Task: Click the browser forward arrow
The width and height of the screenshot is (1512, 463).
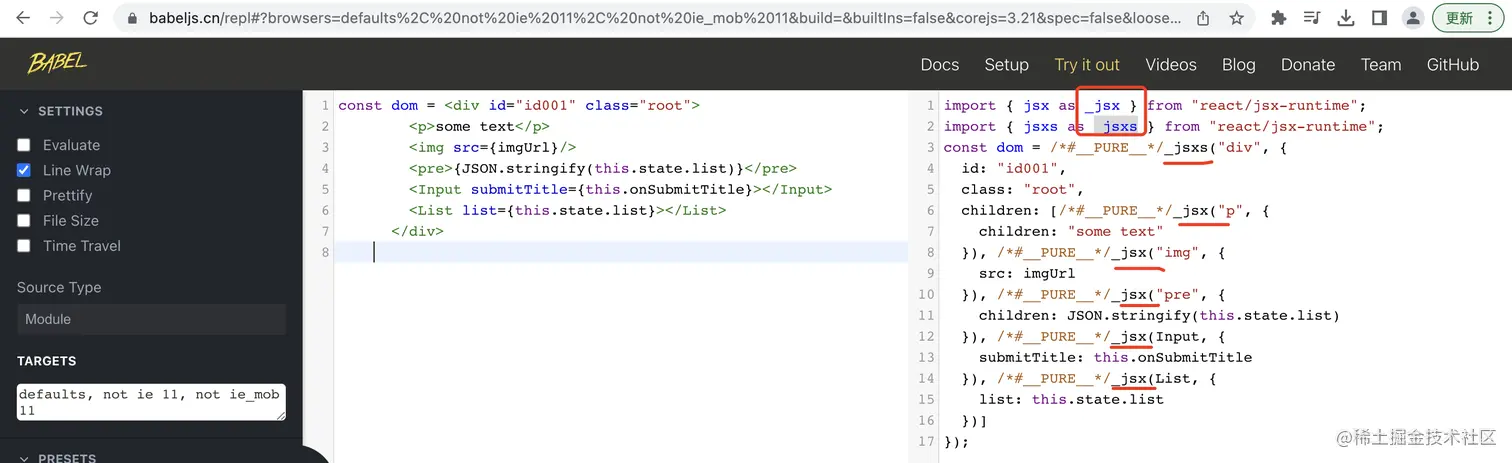Action: [x=57, y=18]
